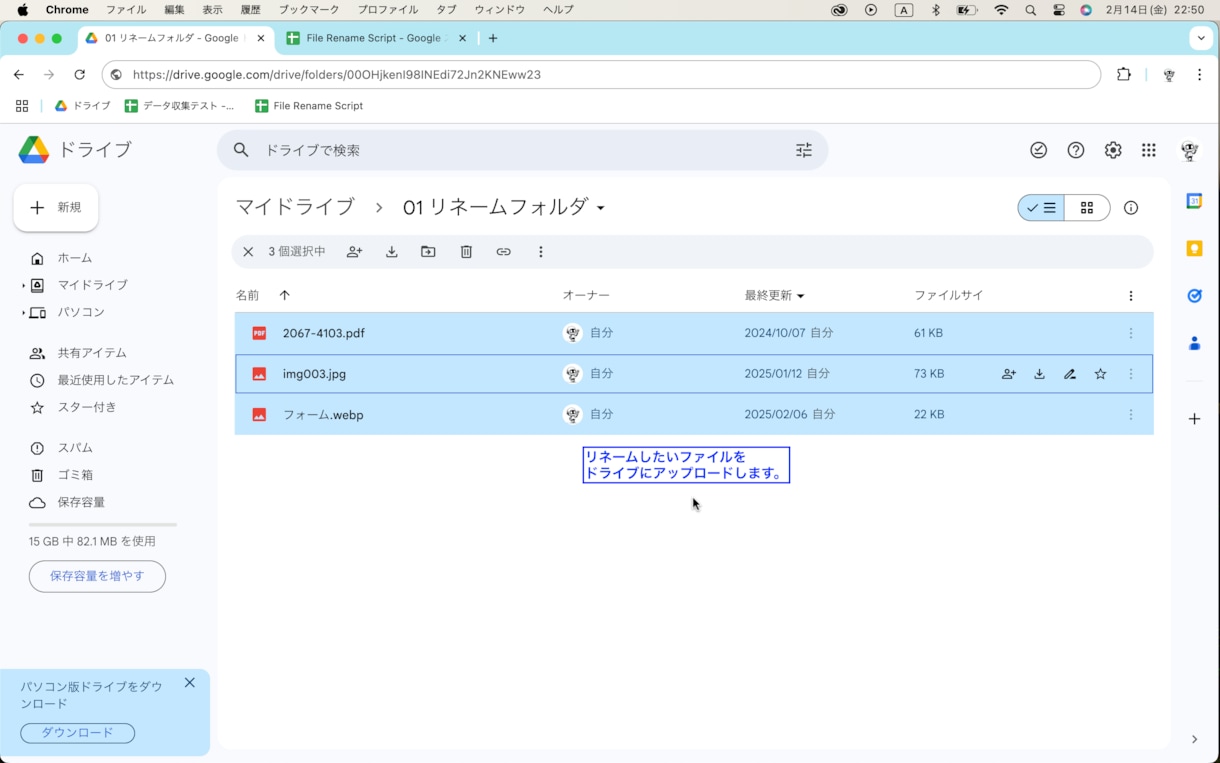The image size is (1220, 763).
Task: Open more actions for img003.jpg
Action: pos(1131,374)
